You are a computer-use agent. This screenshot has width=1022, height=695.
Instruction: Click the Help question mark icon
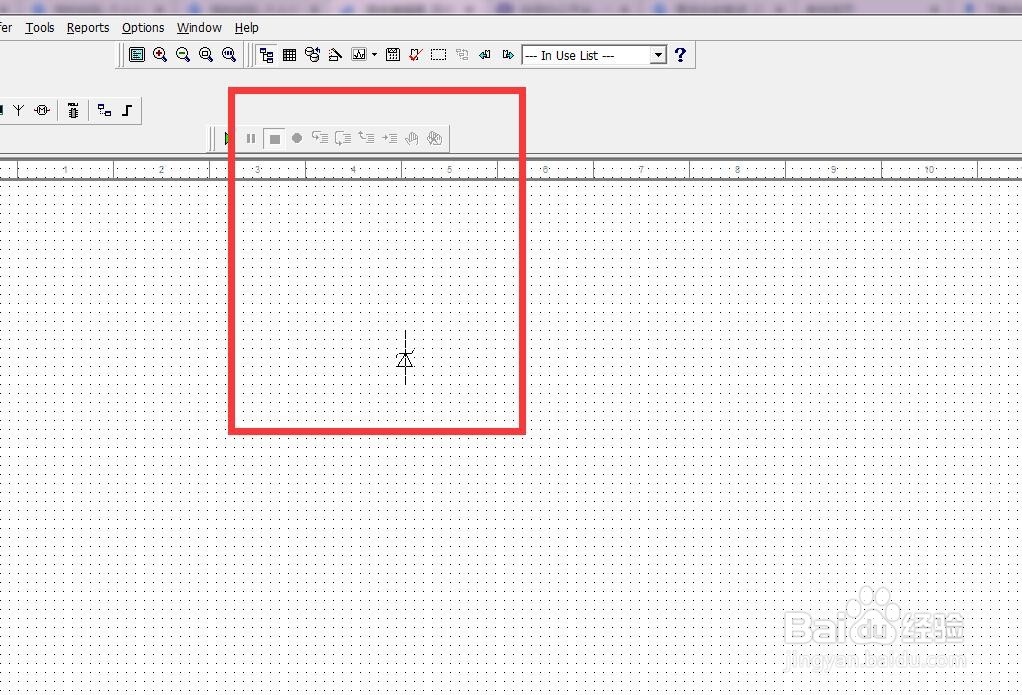pyautogui.click(x=680, y=55)
